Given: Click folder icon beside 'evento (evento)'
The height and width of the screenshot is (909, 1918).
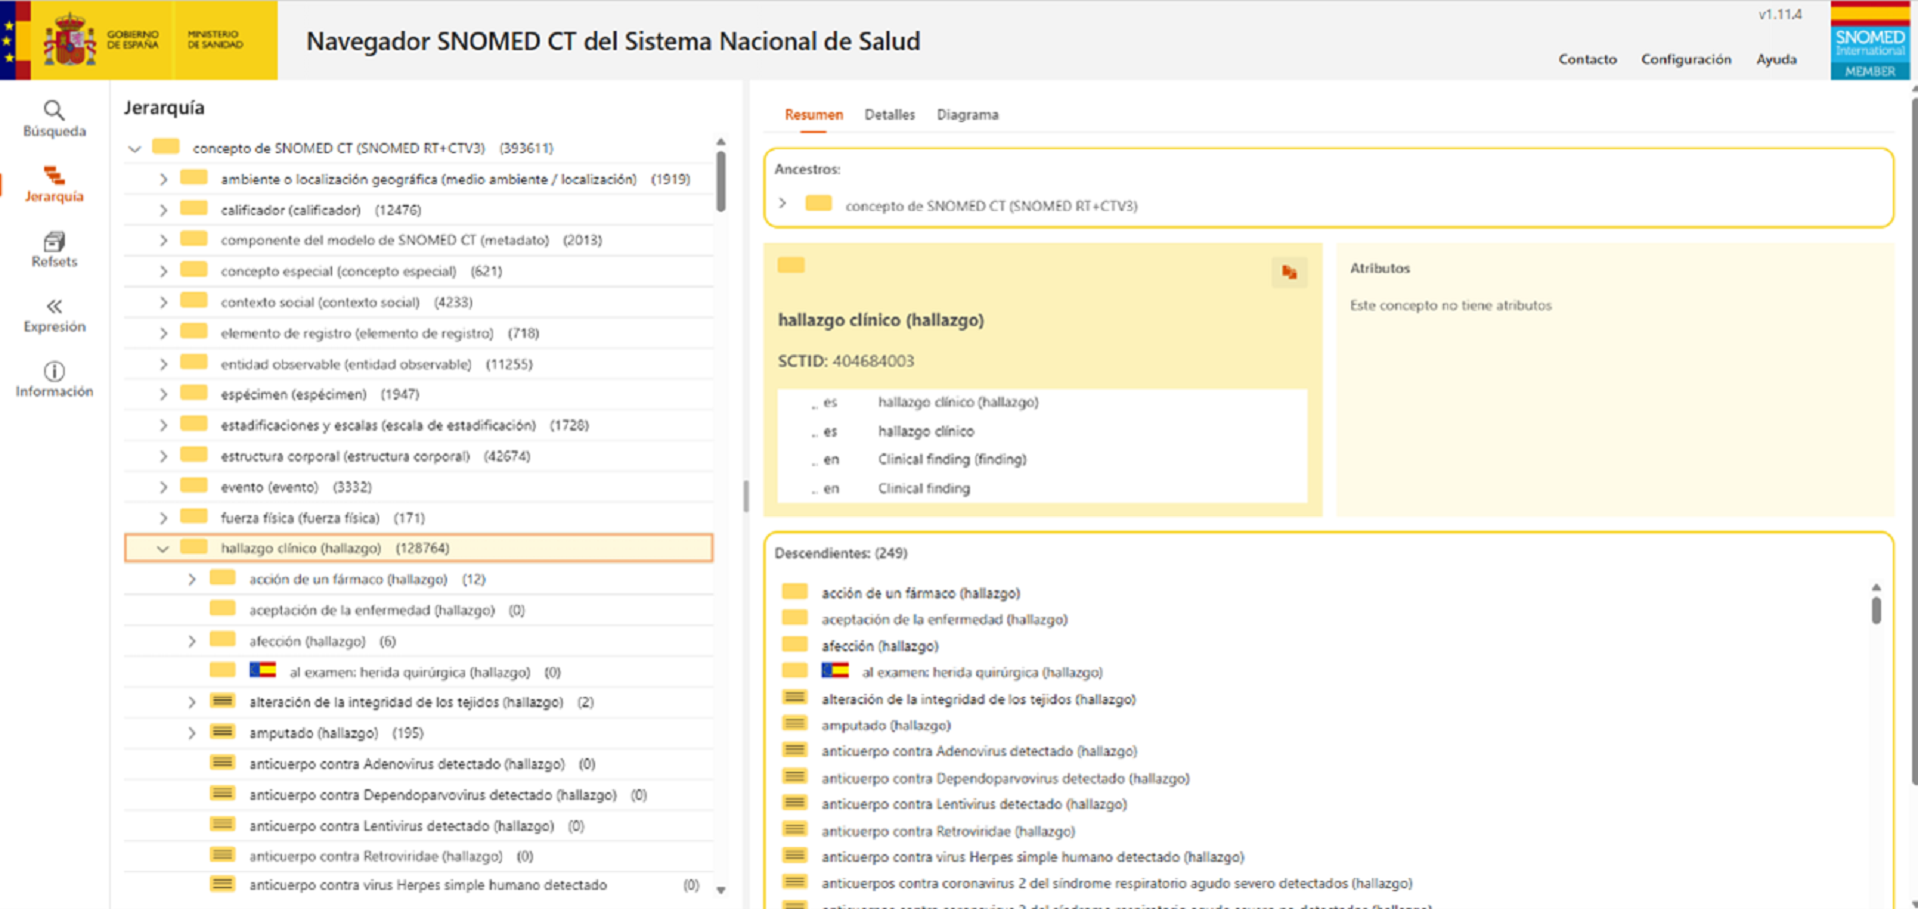Looking at the screenshot, I should [194, 486].
